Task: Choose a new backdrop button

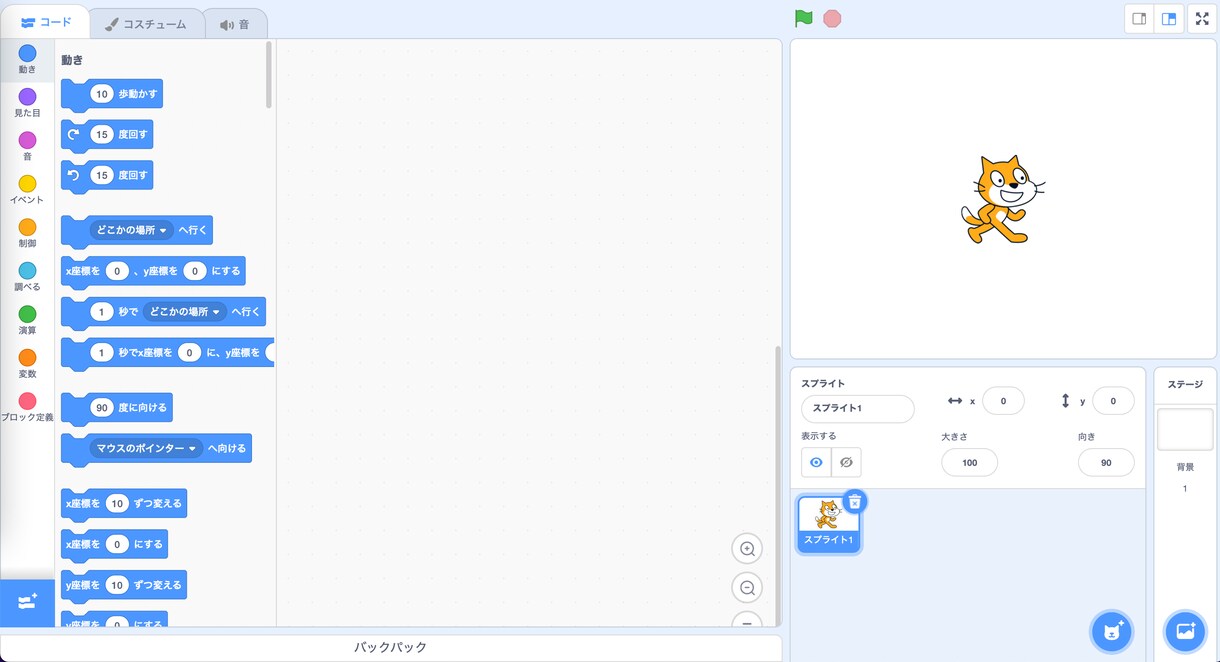Action: (x=1186, y=631)
